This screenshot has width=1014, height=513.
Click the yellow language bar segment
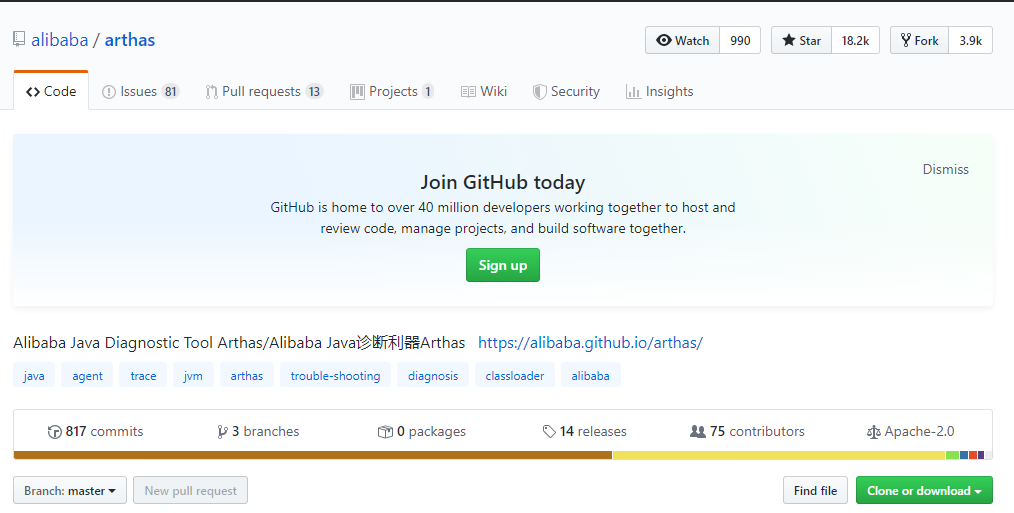point(779,455)
